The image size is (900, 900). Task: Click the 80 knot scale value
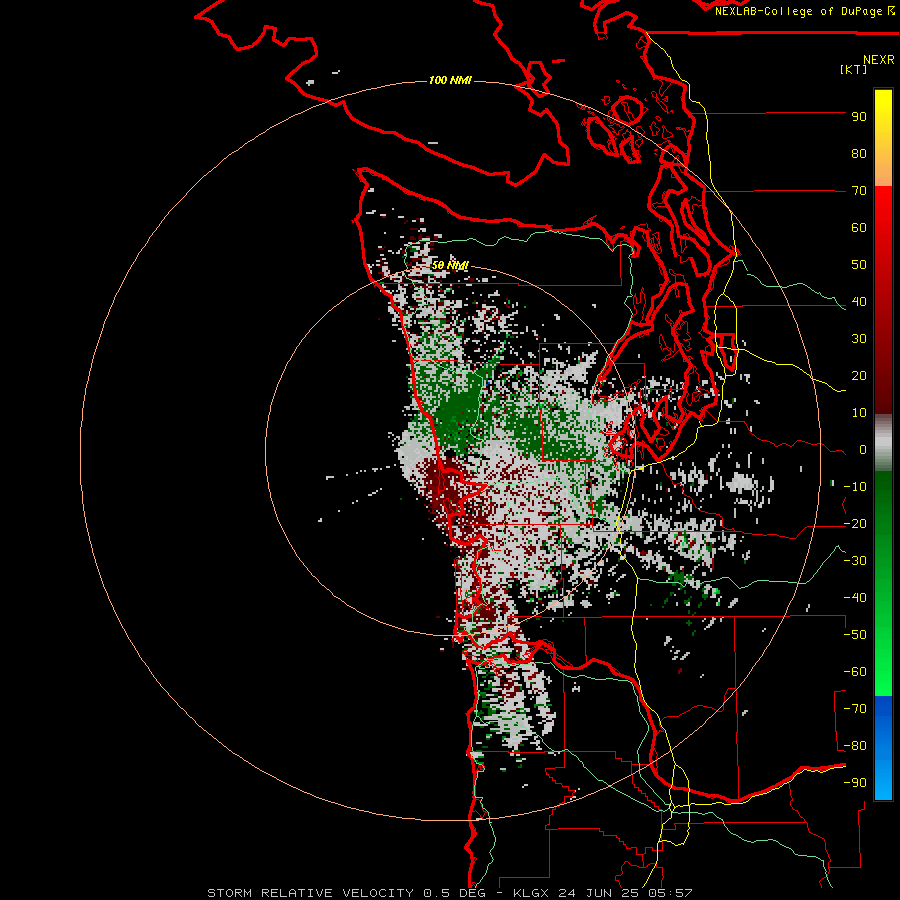tap(859, 153)
